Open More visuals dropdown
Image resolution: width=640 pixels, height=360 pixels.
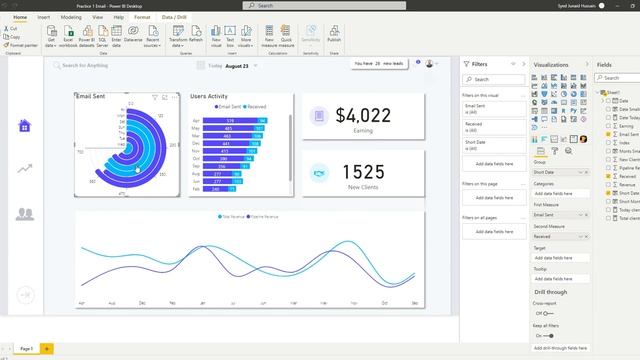click(x=246, y=36)
